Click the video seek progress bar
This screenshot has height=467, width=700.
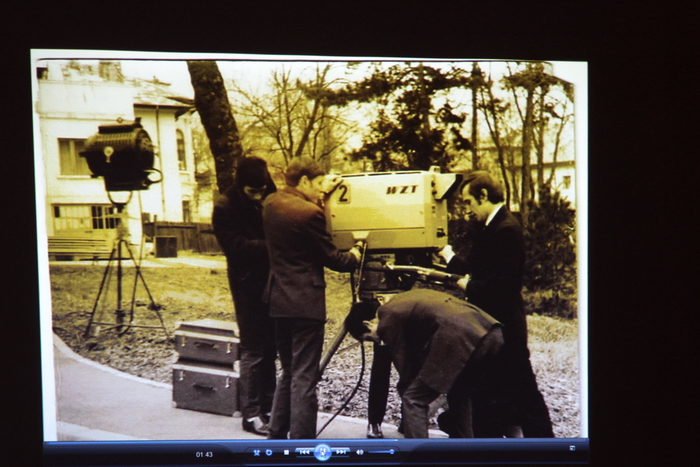tap(316, 442)
